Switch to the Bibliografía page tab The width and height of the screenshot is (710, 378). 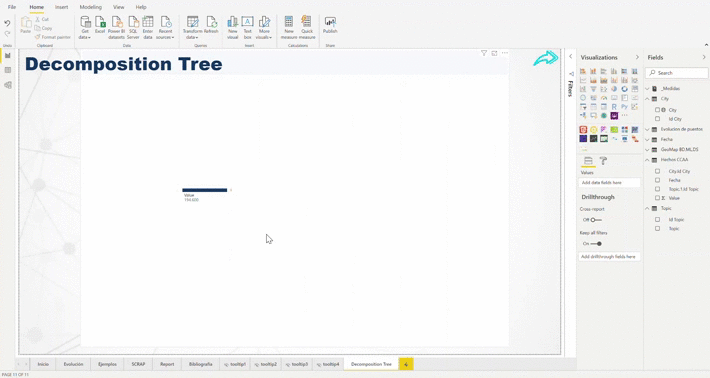coord(201,364)
